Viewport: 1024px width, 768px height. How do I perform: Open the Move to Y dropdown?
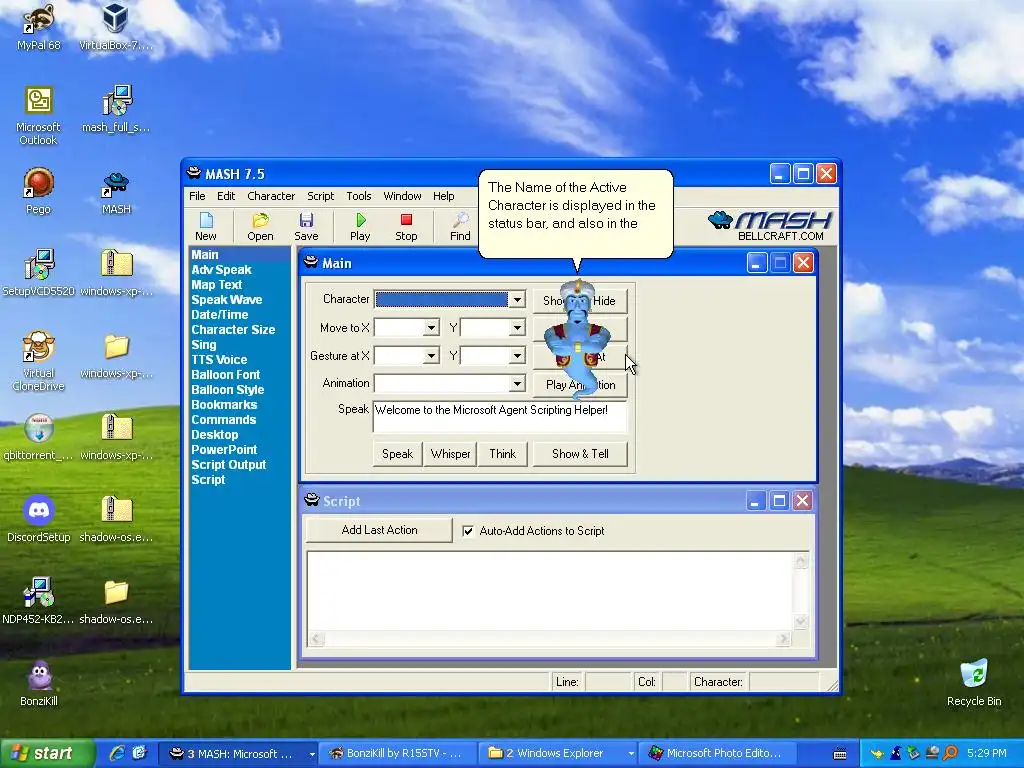click(x=517, y=328)
